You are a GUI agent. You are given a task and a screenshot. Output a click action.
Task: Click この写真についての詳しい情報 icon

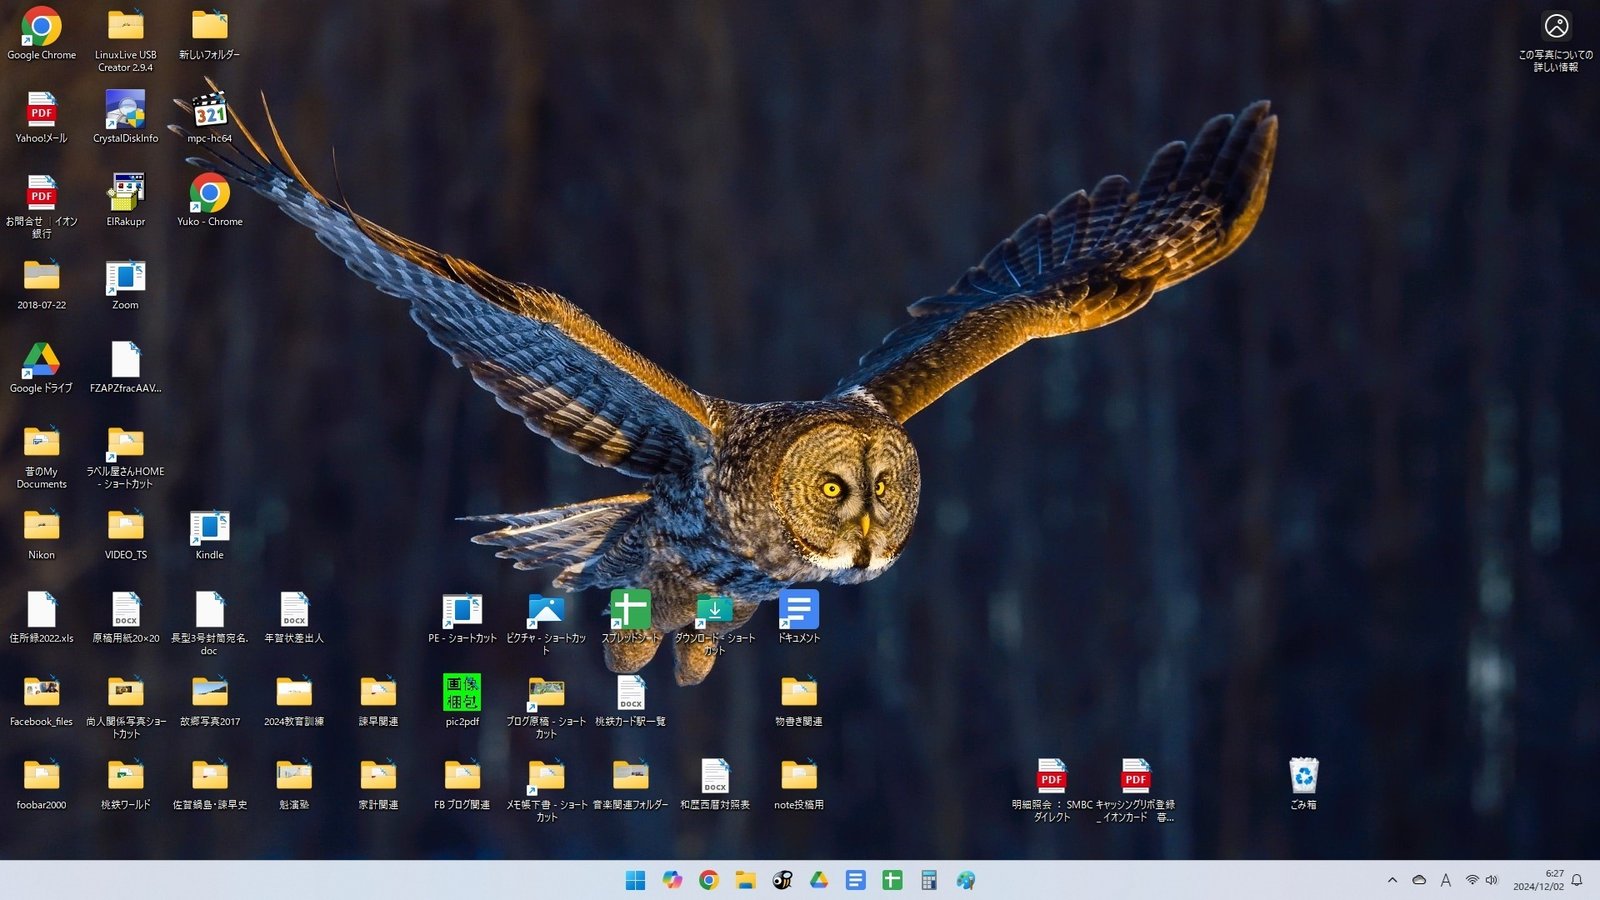[1556, 40]
